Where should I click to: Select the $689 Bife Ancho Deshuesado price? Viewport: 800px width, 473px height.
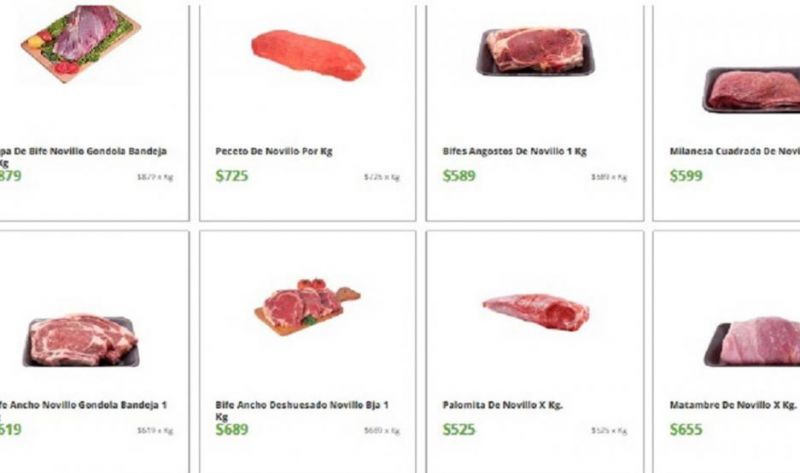[232, 429]
